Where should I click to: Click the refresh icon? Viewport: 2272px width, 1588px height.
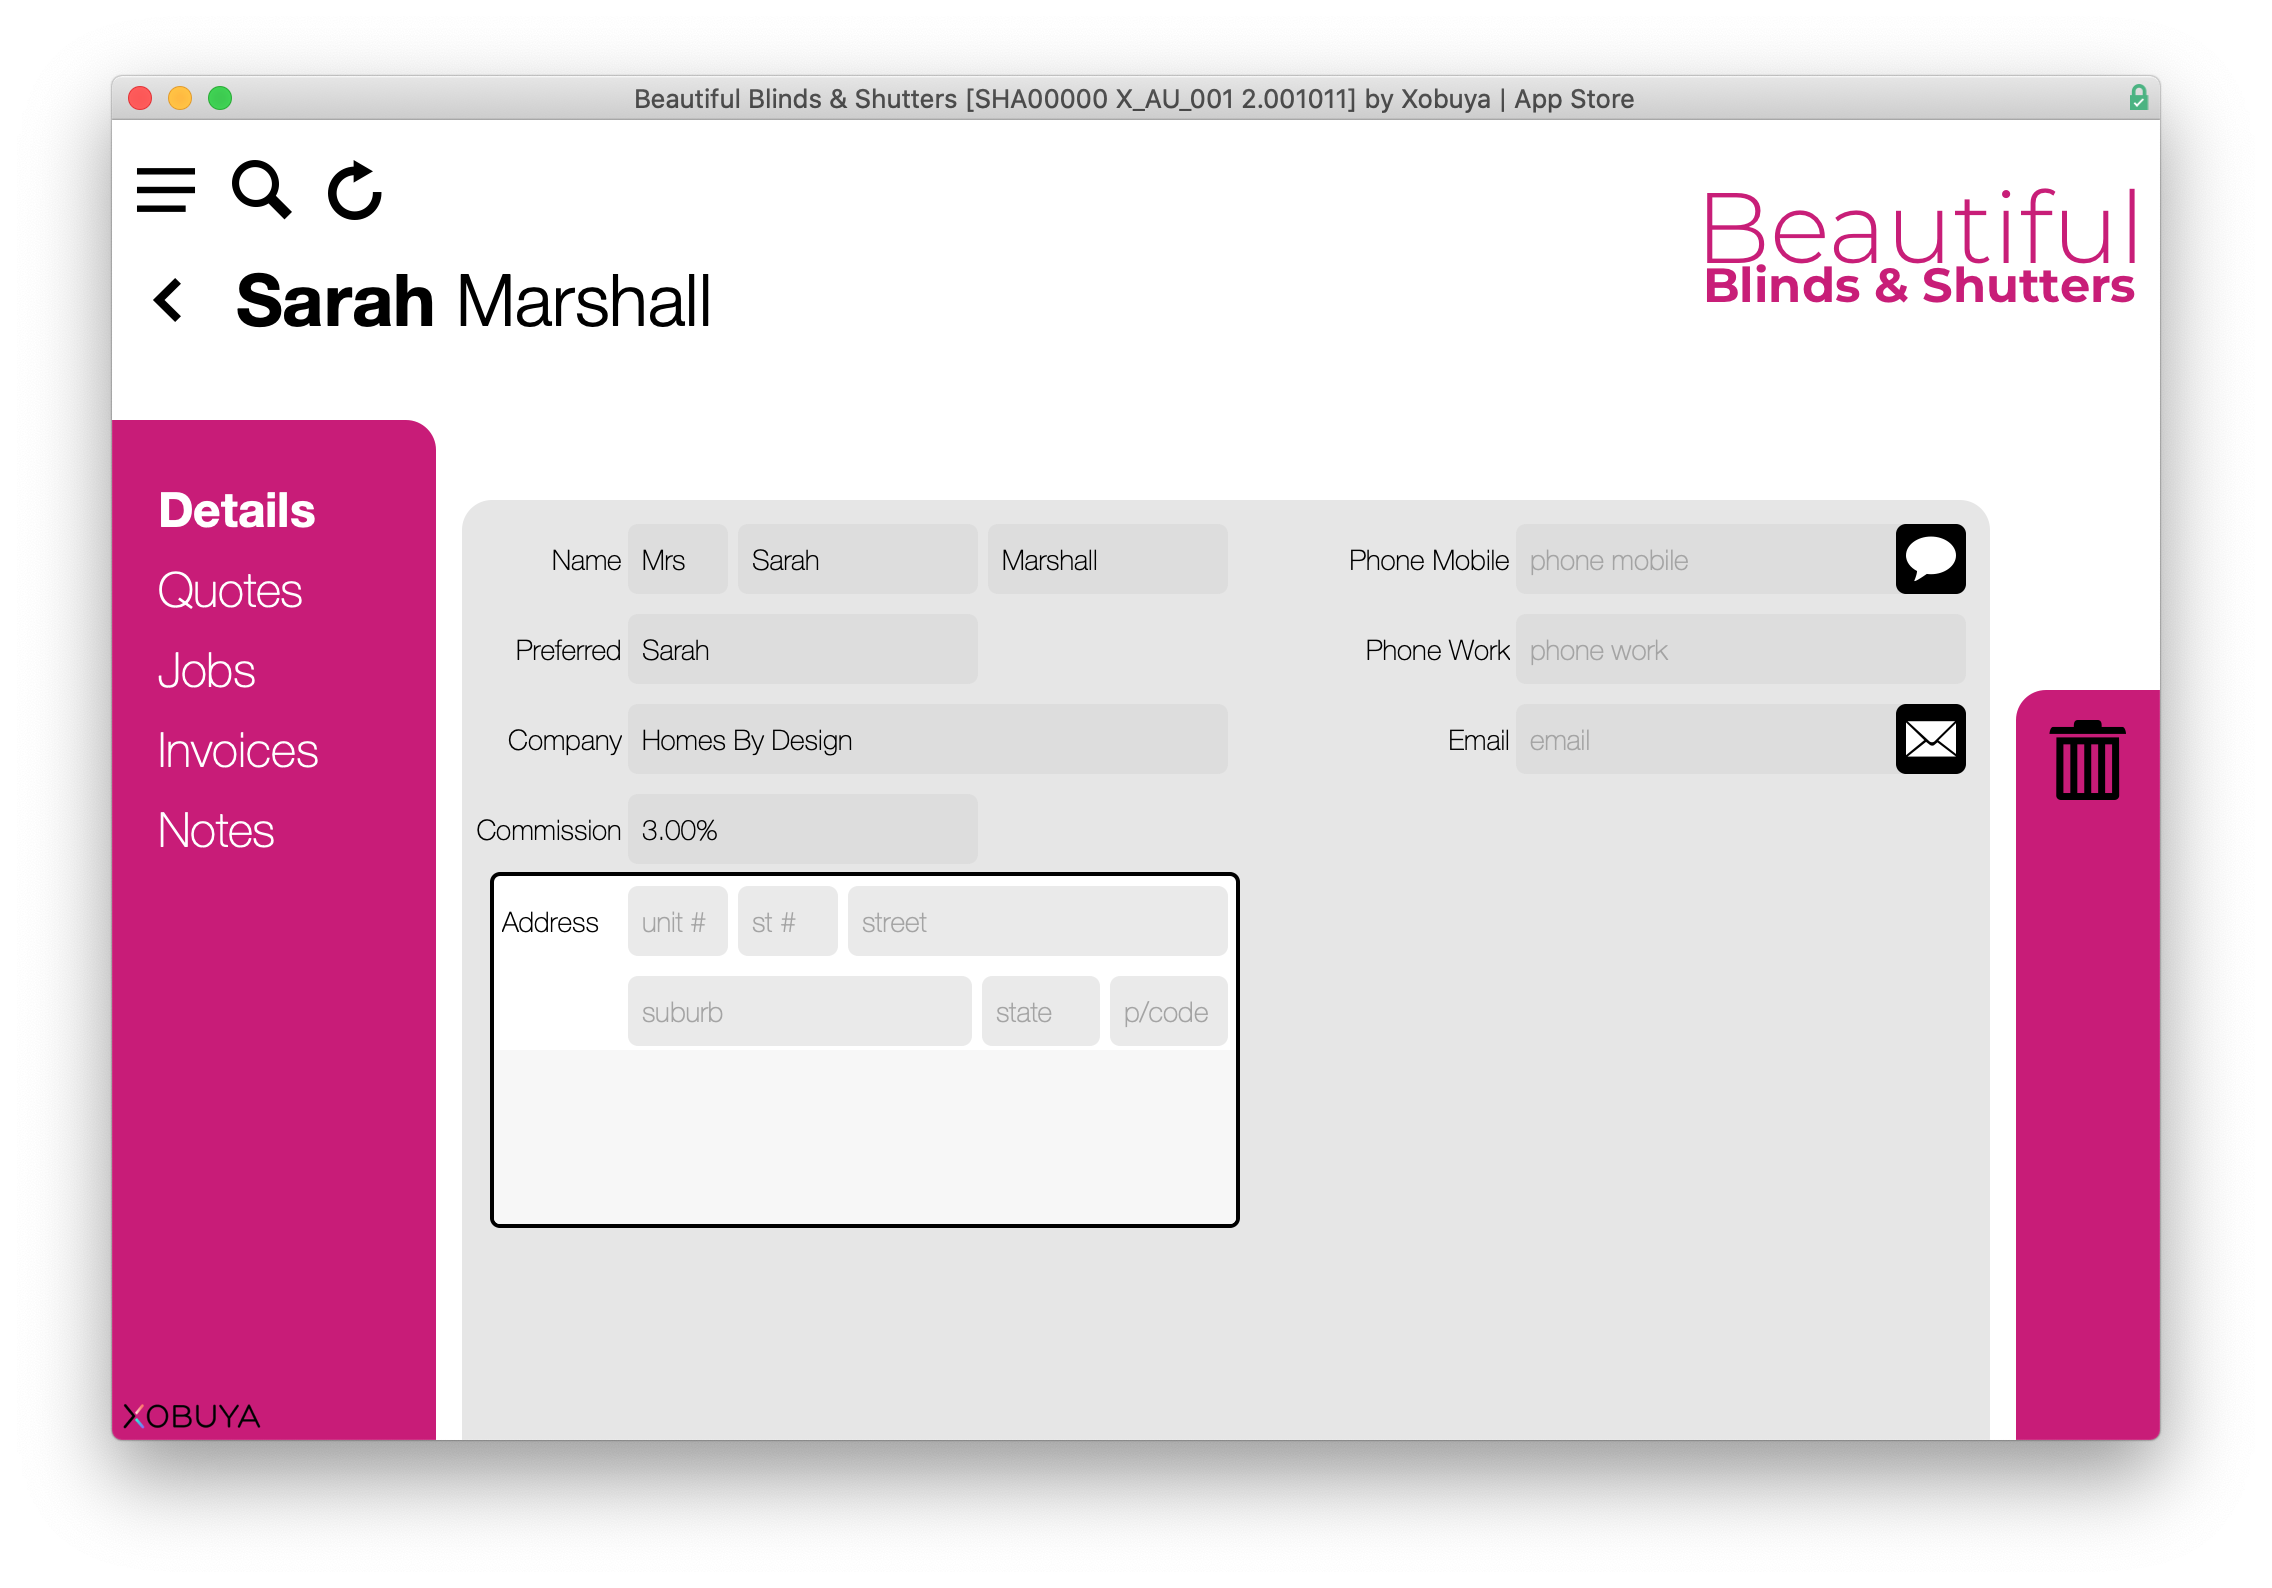[x=355, y=190]
